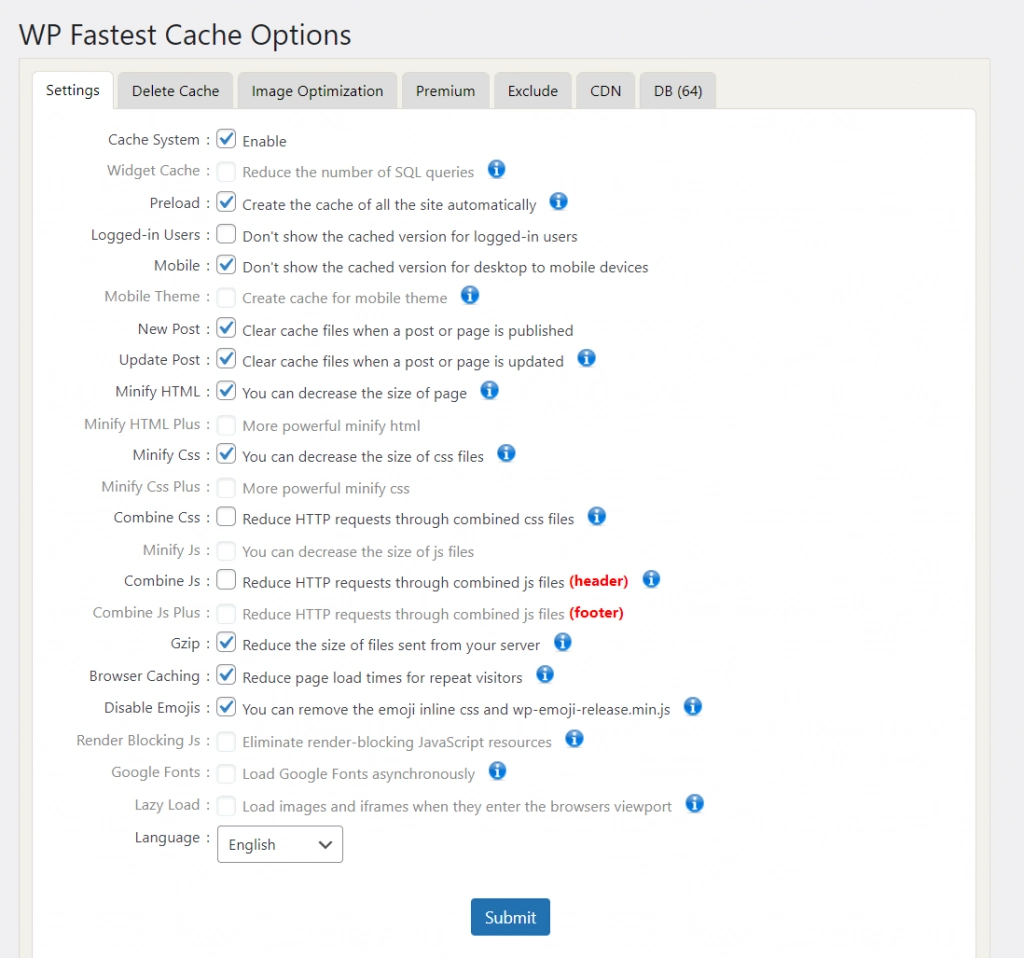Open the Language dropdown showing English
Screen dimensions: 1024x958
click(279, 844)
